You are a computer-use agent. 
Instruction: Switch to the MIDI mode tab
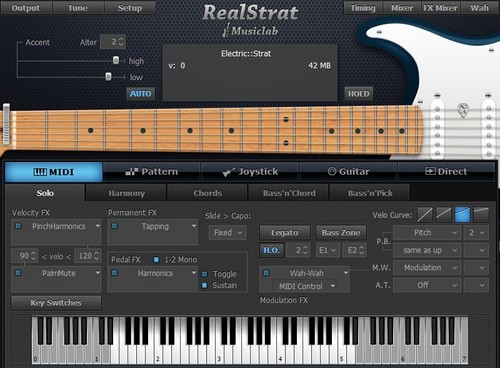(54, 172)
